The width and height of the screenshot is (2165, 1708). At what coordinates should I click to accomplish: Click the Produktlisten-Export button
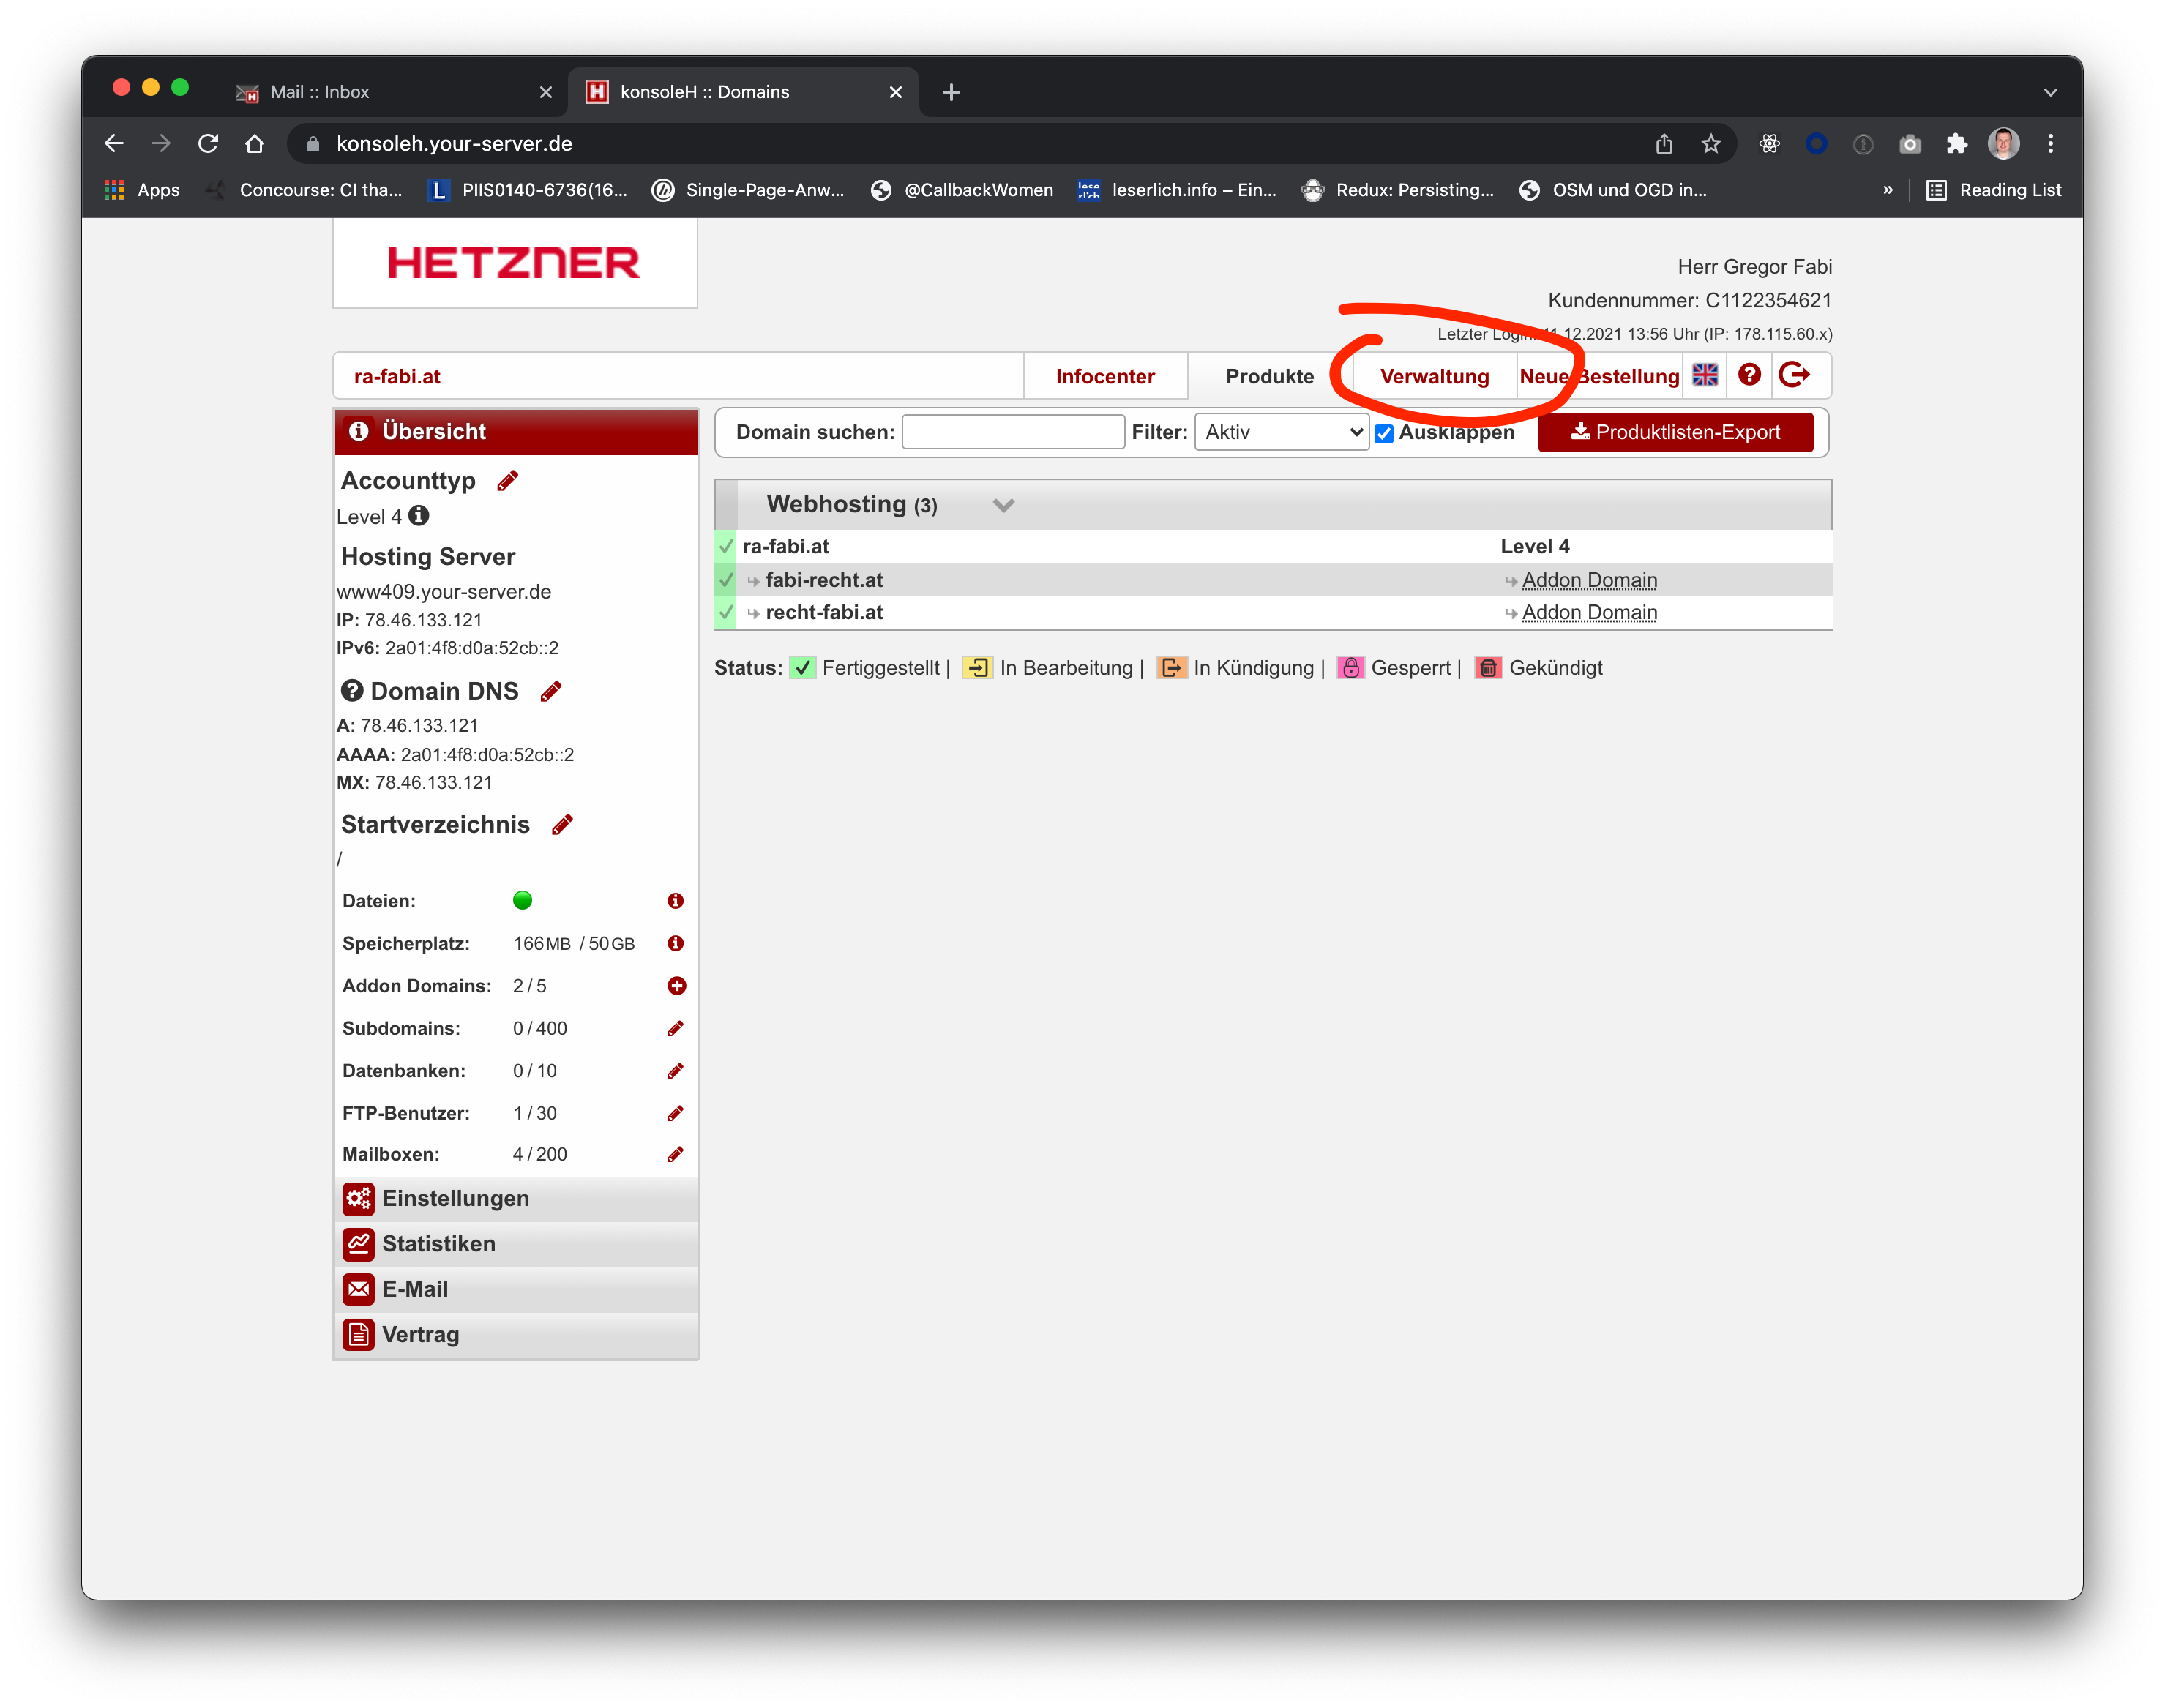coord(1675,432)
